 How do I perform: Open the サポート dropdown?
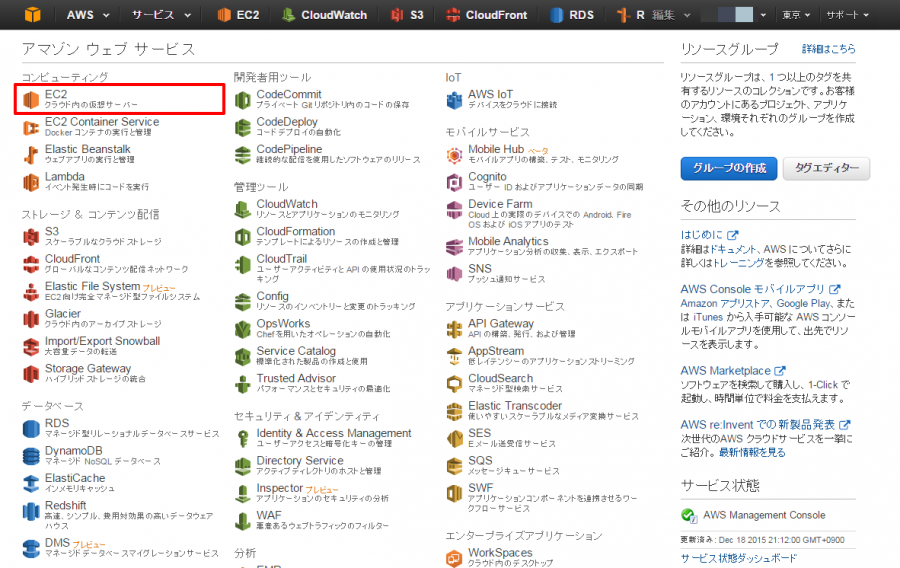coord(848,15)
